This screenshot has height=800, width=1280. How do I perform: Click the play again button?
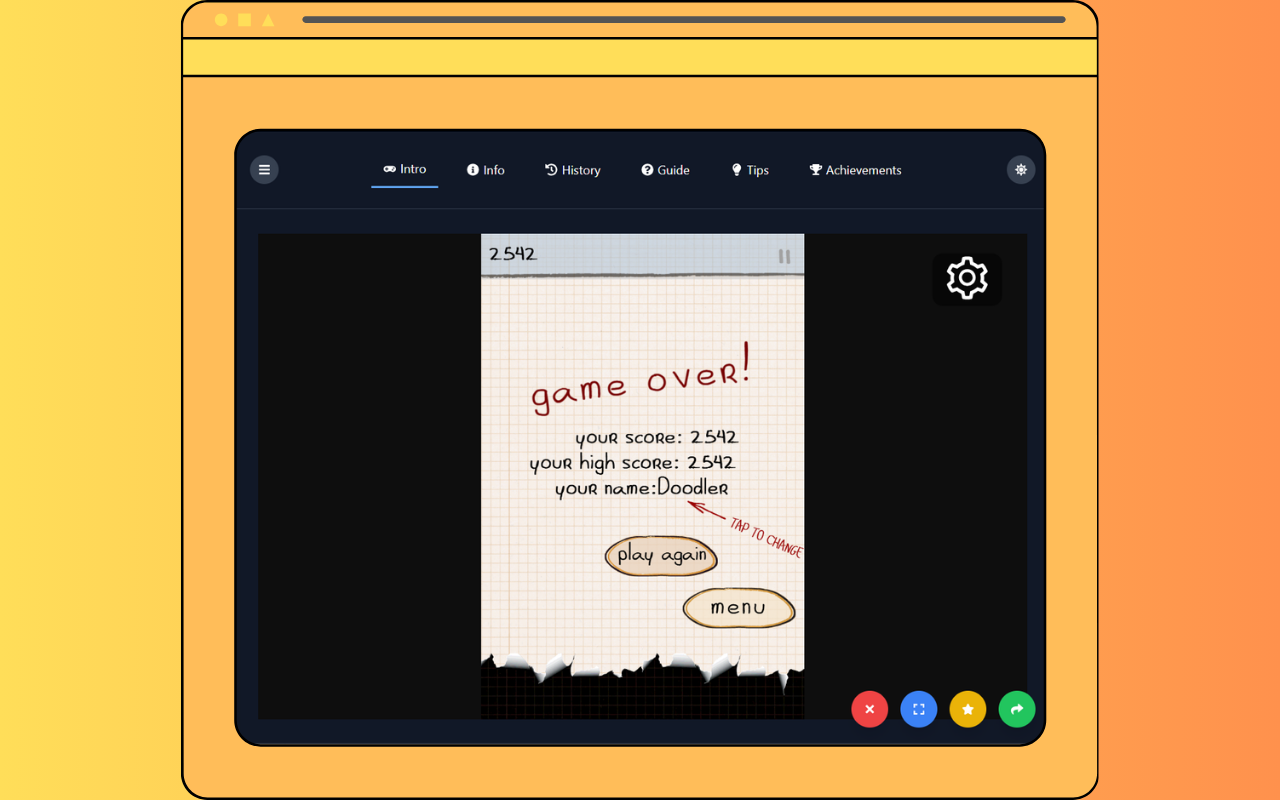tap(661, 556)
